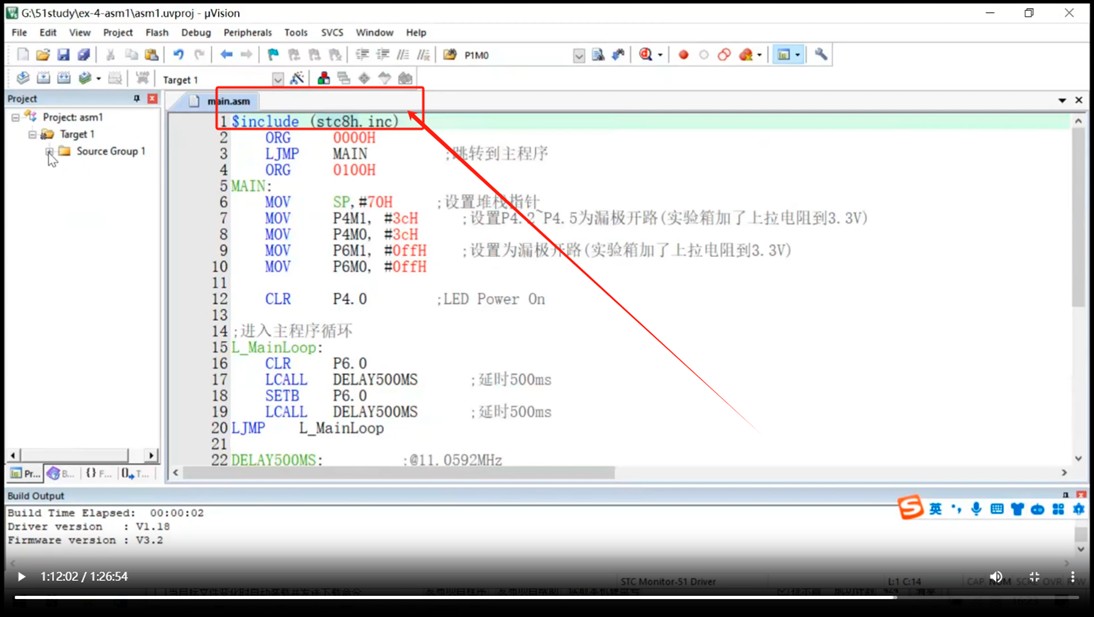Click the video volume speaker button
The height and width of the screenshot is (617, 1094).
(996, 577)
